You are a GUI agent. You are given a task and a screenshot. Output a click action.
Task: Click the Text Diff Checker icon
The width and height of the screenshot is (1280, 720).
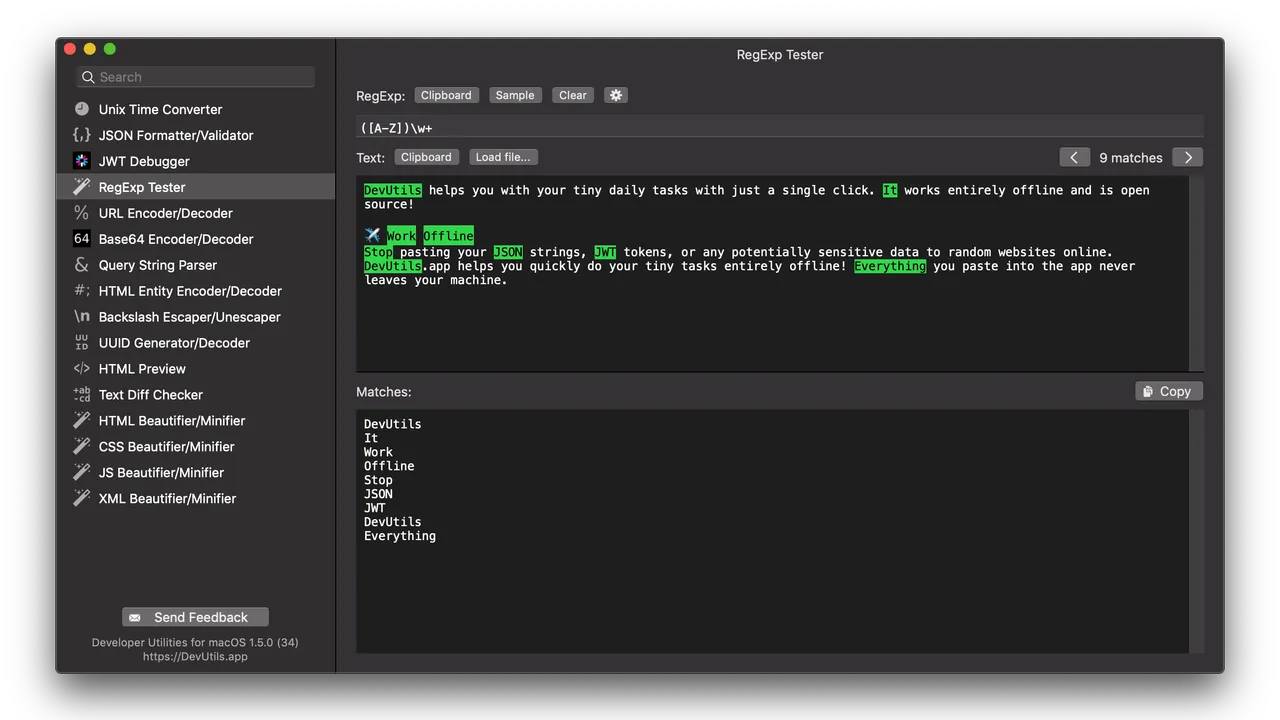(82, 395)
